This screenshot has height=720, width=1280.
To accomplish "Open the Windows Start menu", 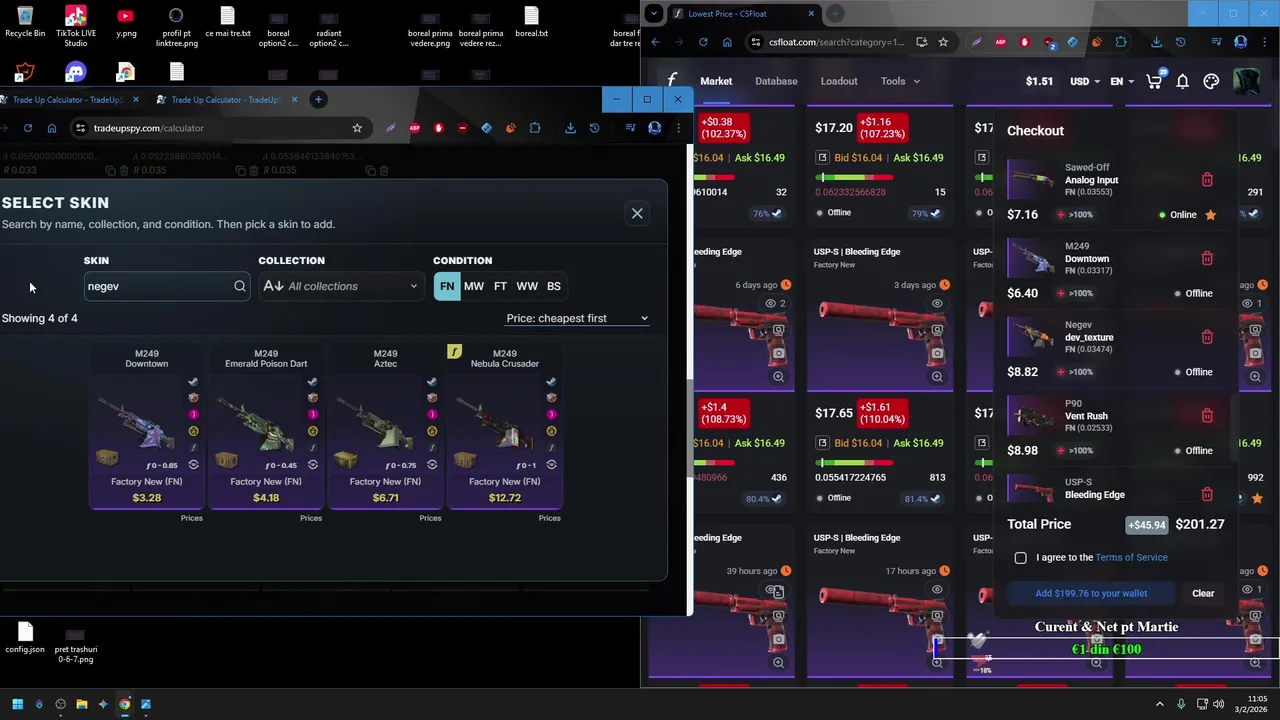I will [x=17, y=704].
